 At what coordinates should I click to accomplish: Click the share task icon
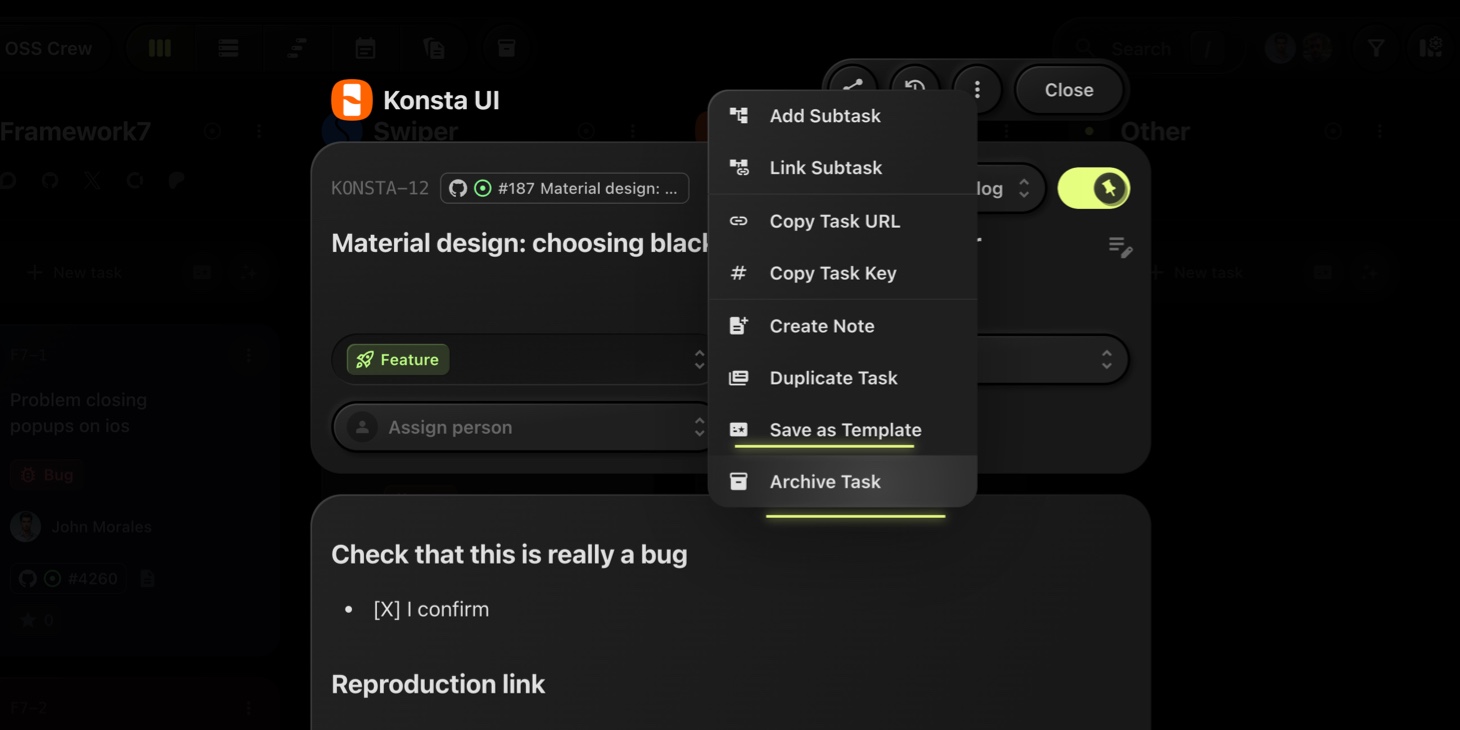tap(852, 87)
